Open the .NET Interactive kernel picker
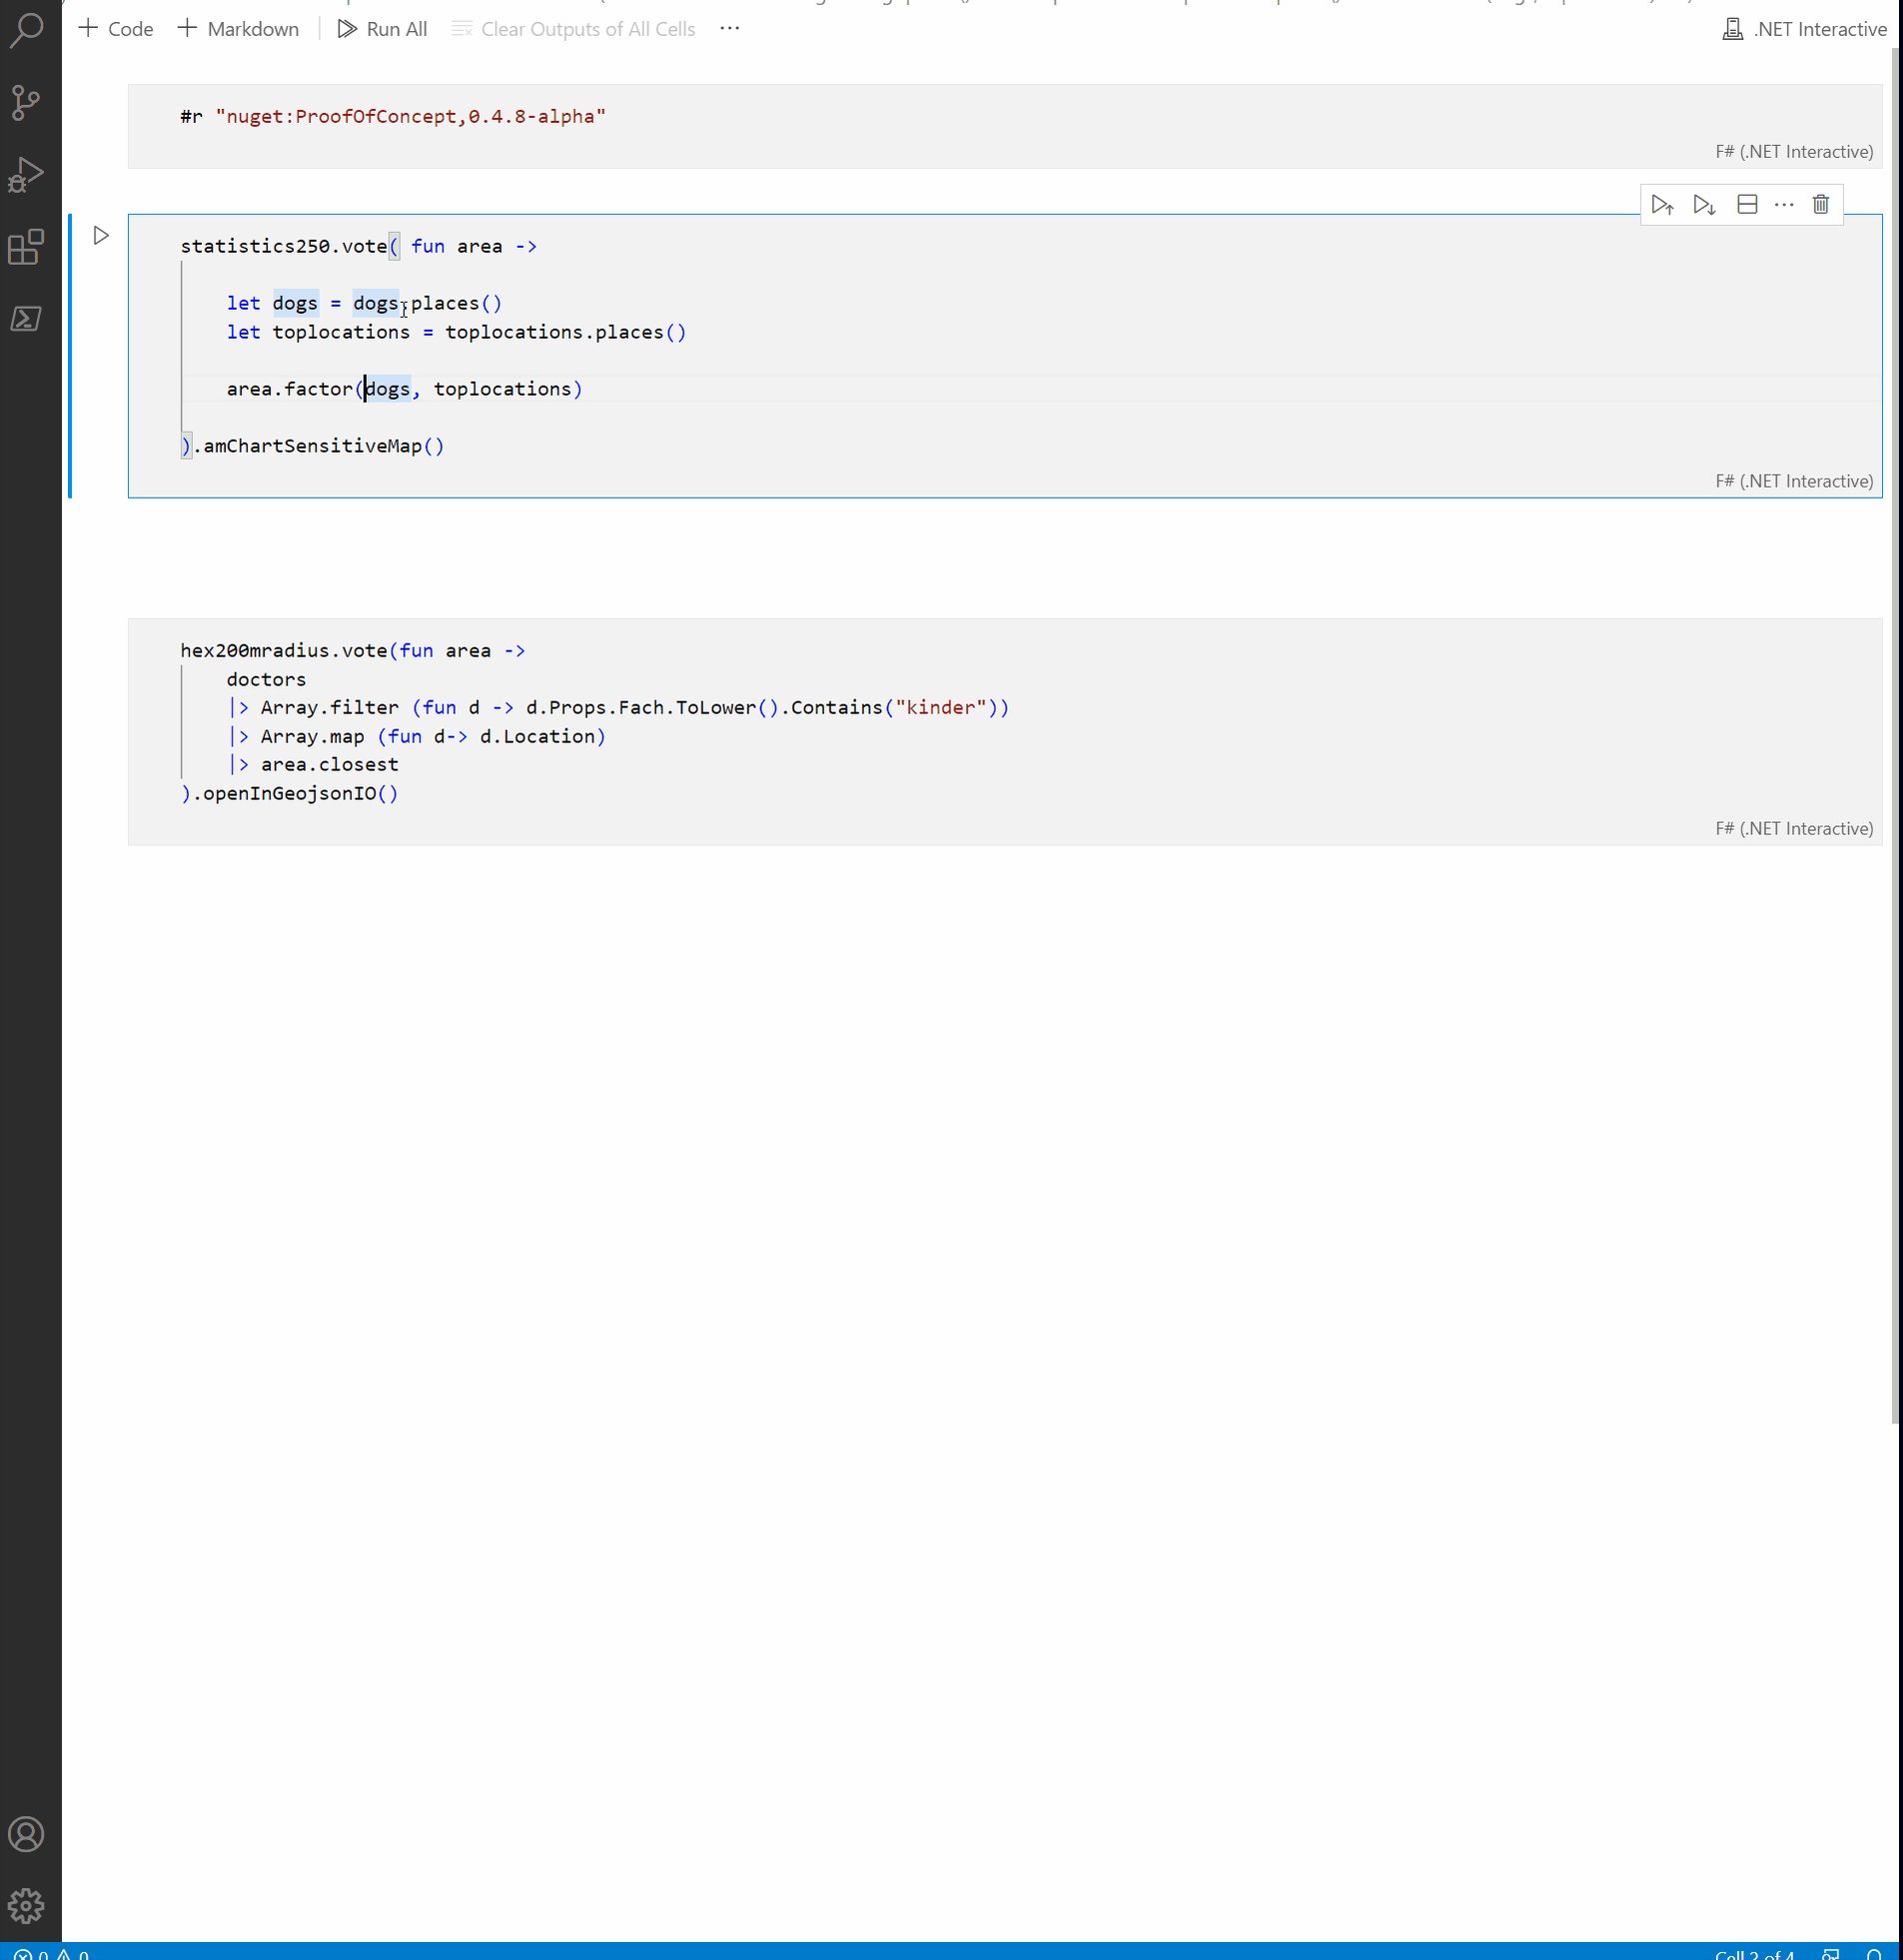This screenshot has height=1960, width=1903. pos(1803,29)
